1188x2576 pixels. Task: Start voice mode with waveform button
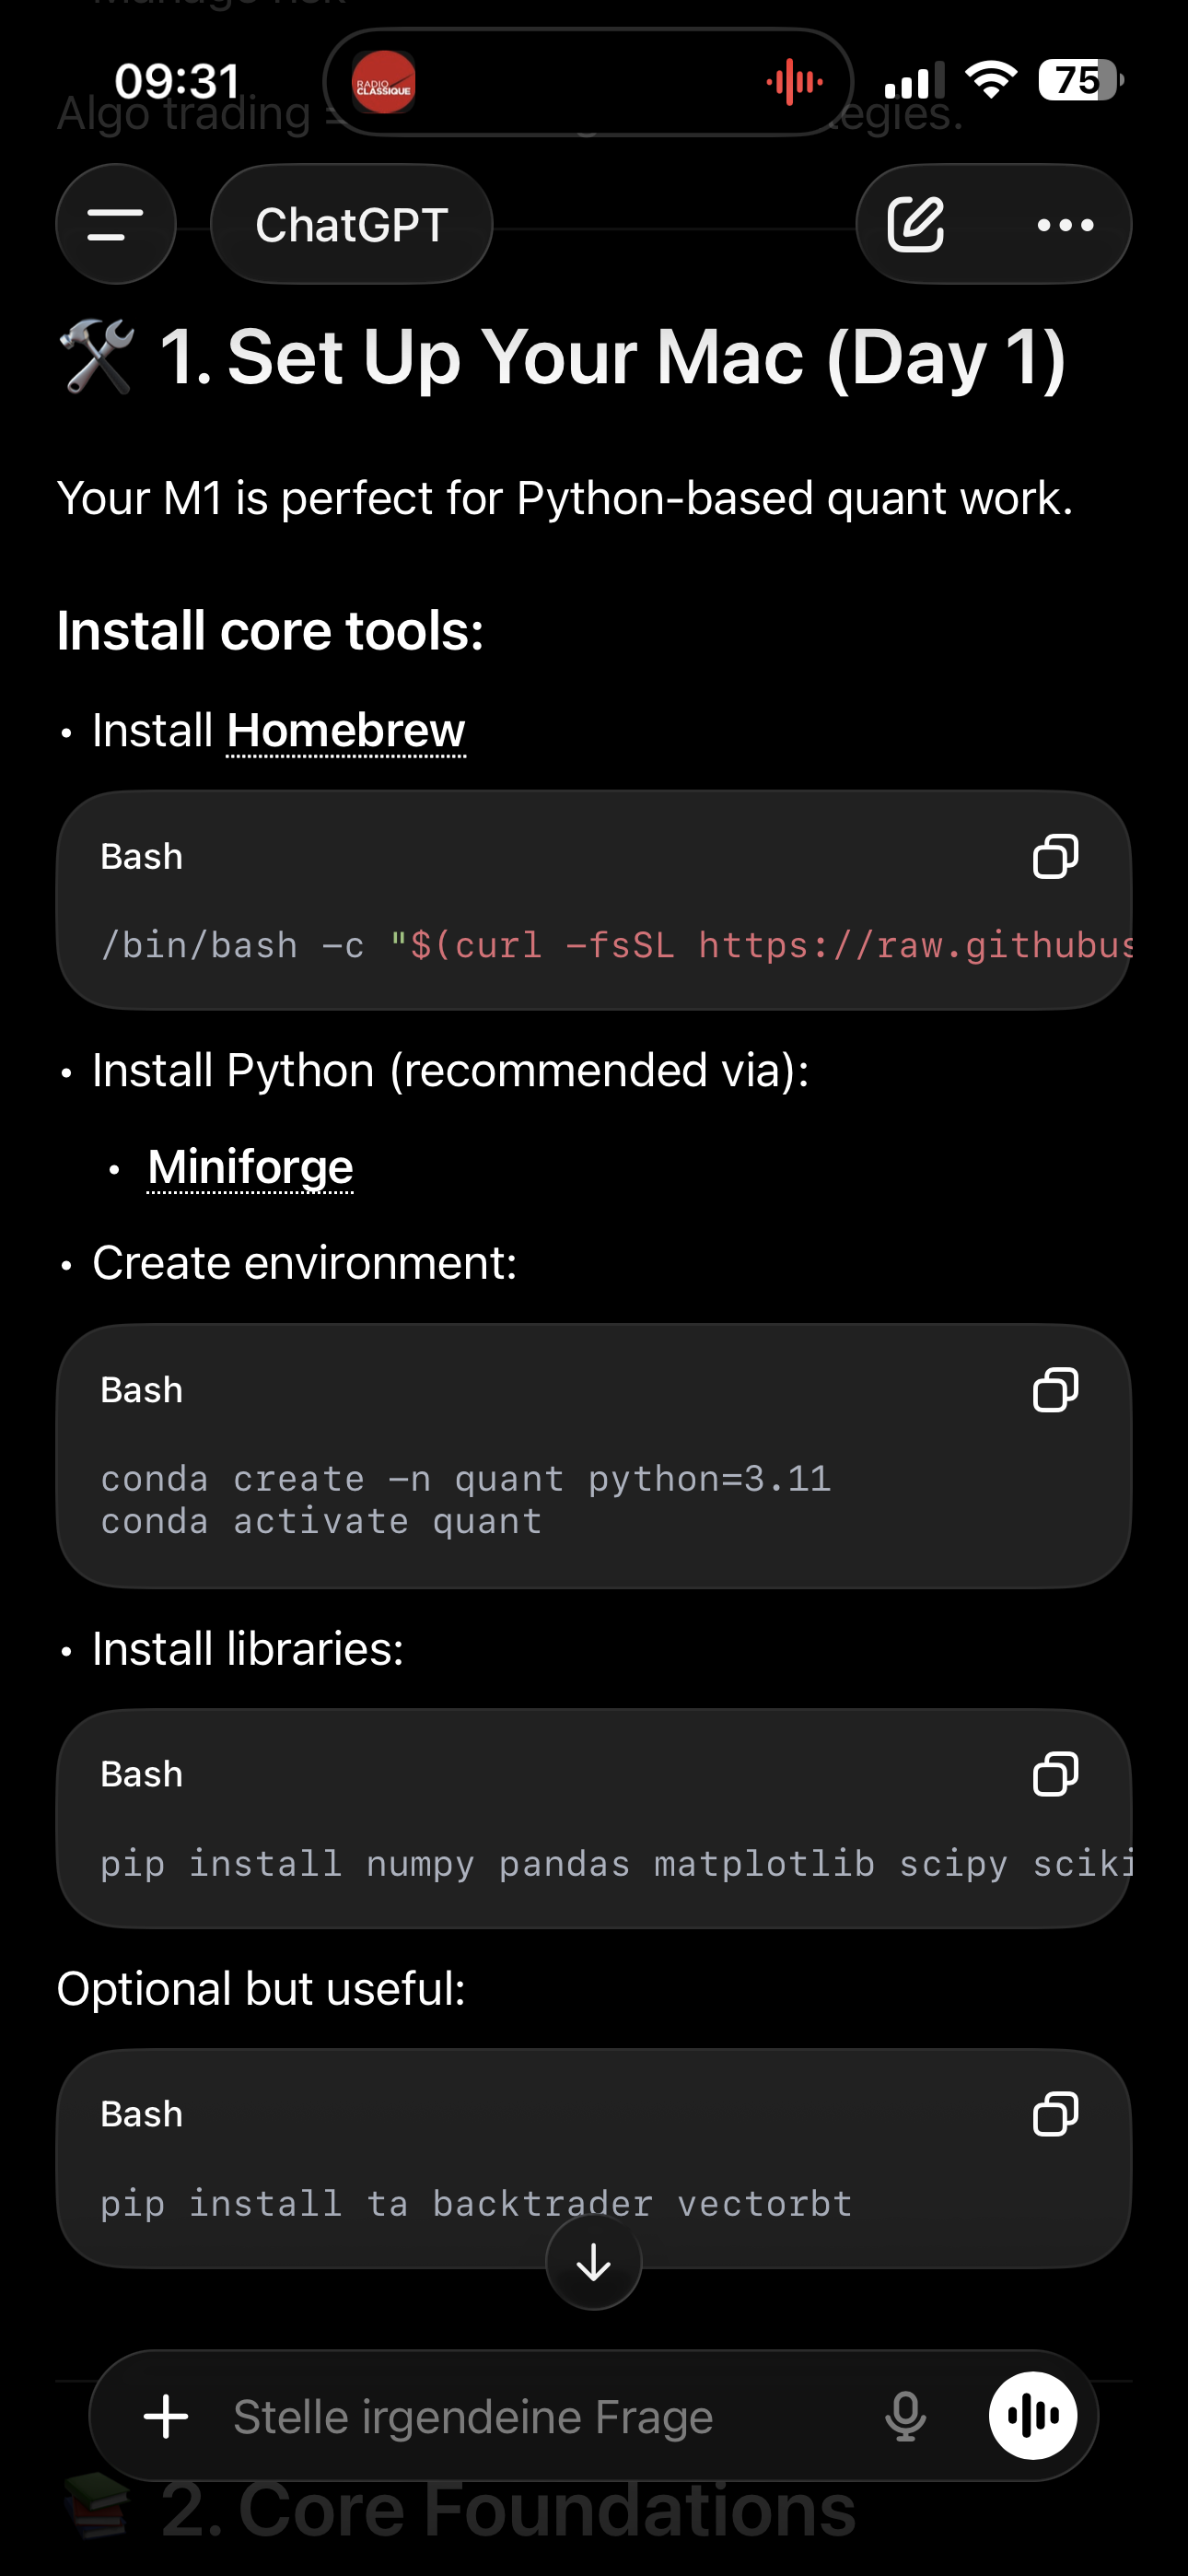click(x=1033, y=2416)
